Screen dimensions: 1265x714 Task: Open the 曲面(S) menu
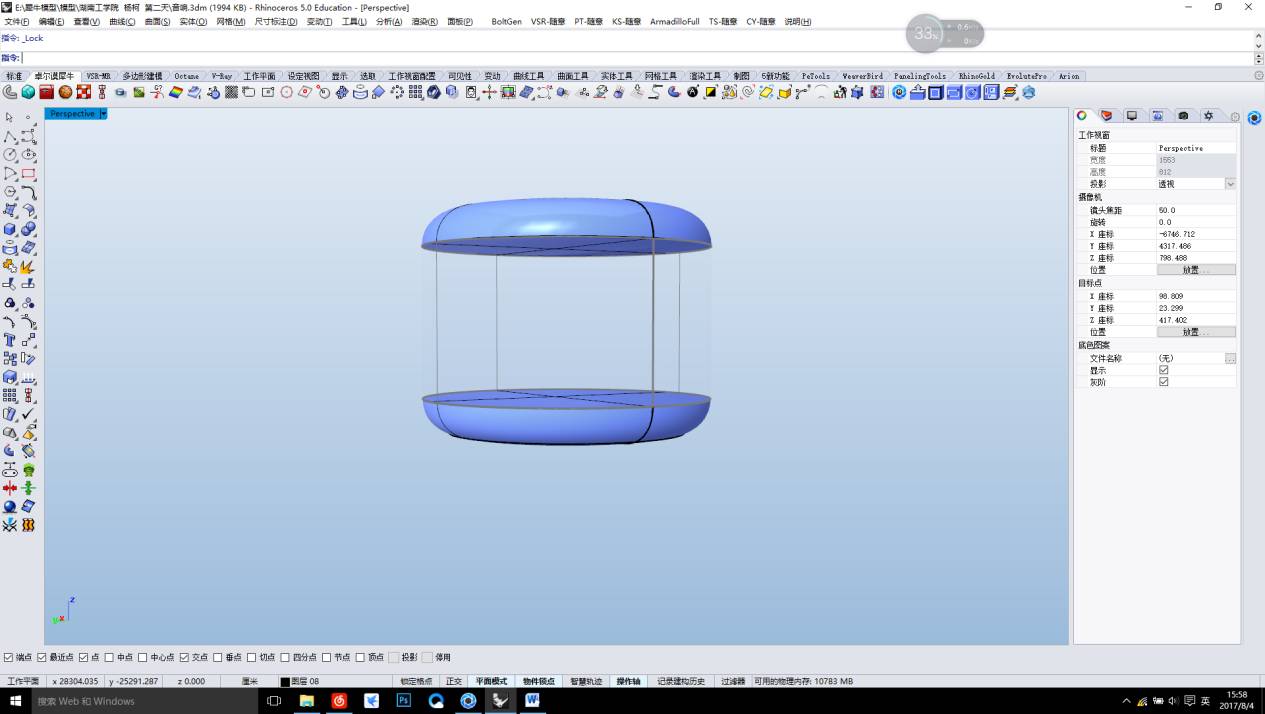[157, 21]
